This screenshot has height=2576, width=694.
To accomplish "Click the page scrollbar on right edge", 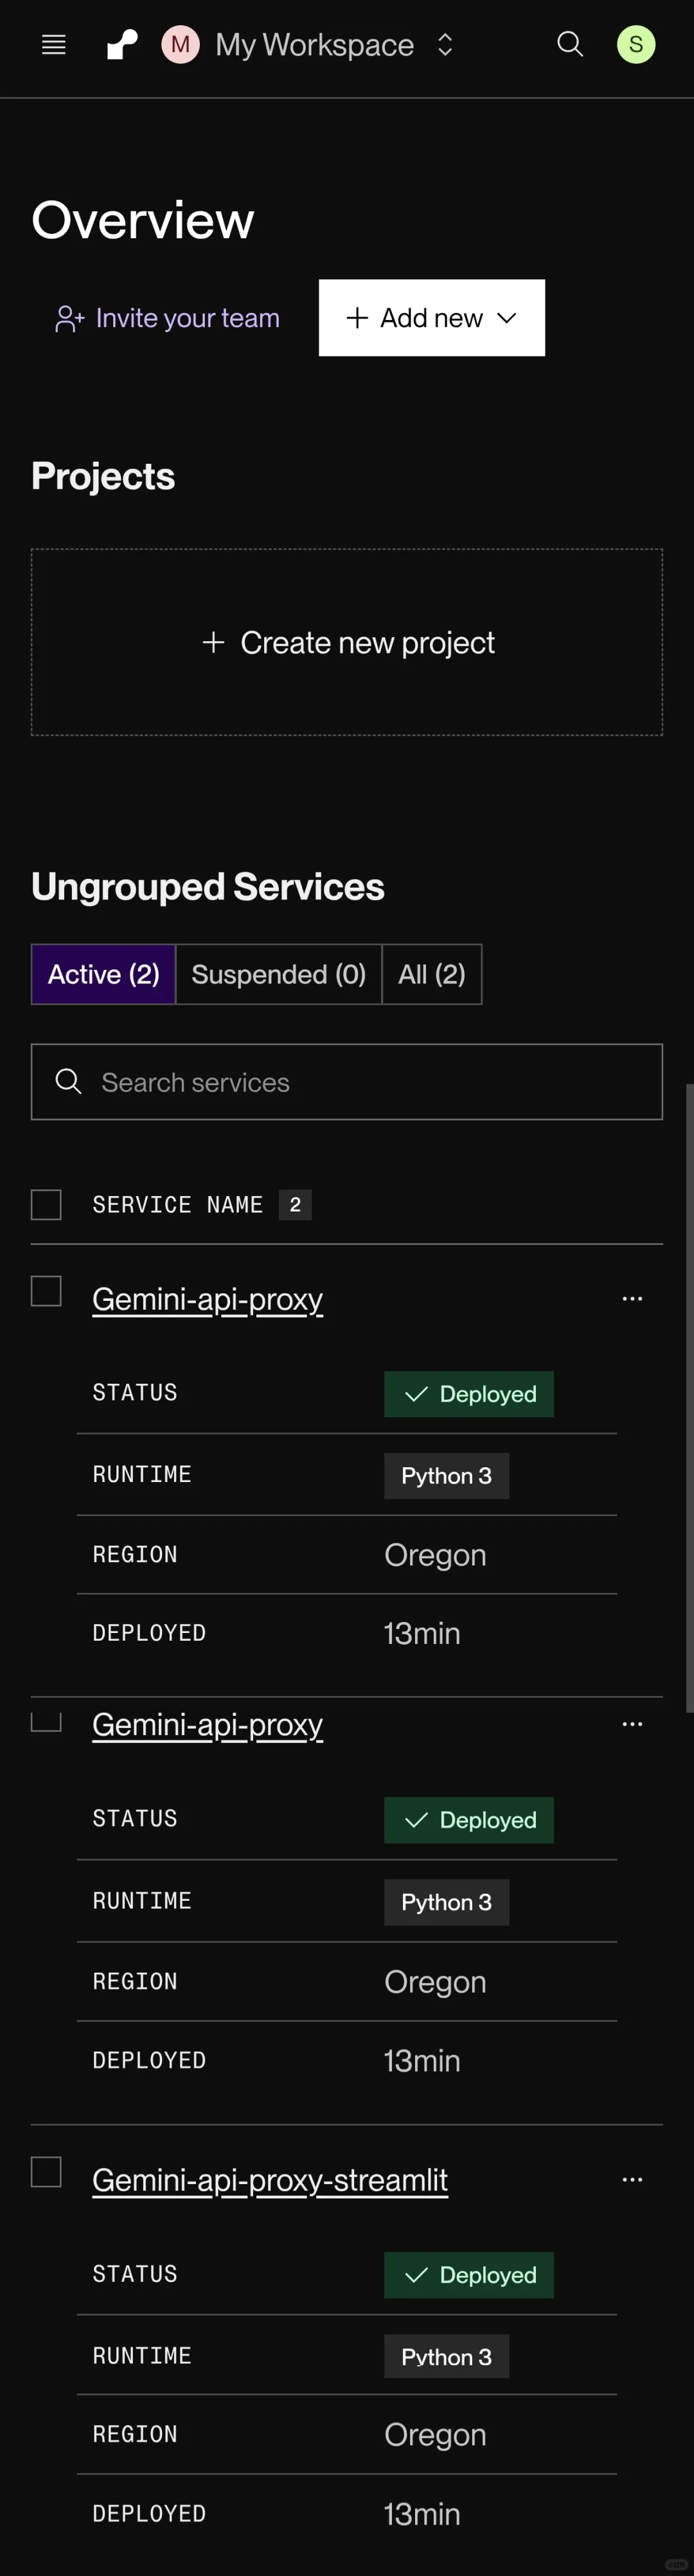I will click(x=689, y=1400).
